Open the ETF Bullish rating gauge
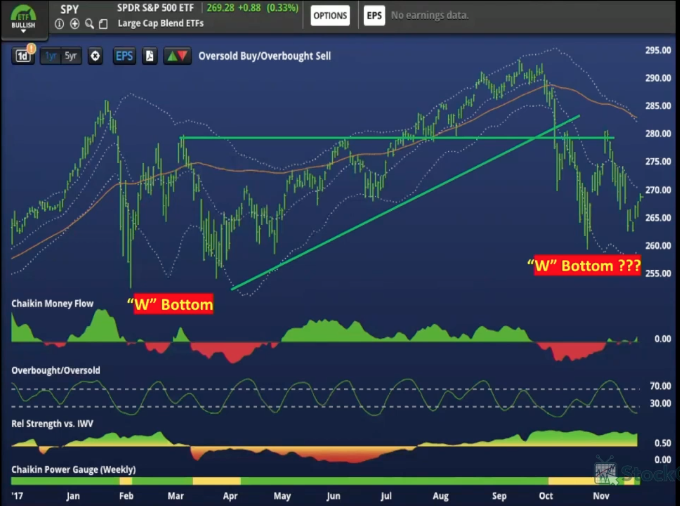 (23, 20)
